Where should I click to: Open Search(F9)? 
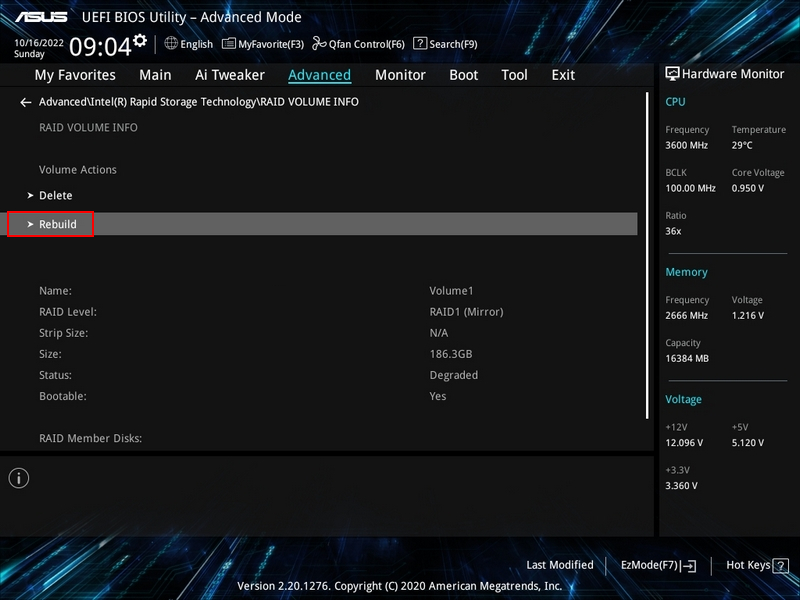445,44
